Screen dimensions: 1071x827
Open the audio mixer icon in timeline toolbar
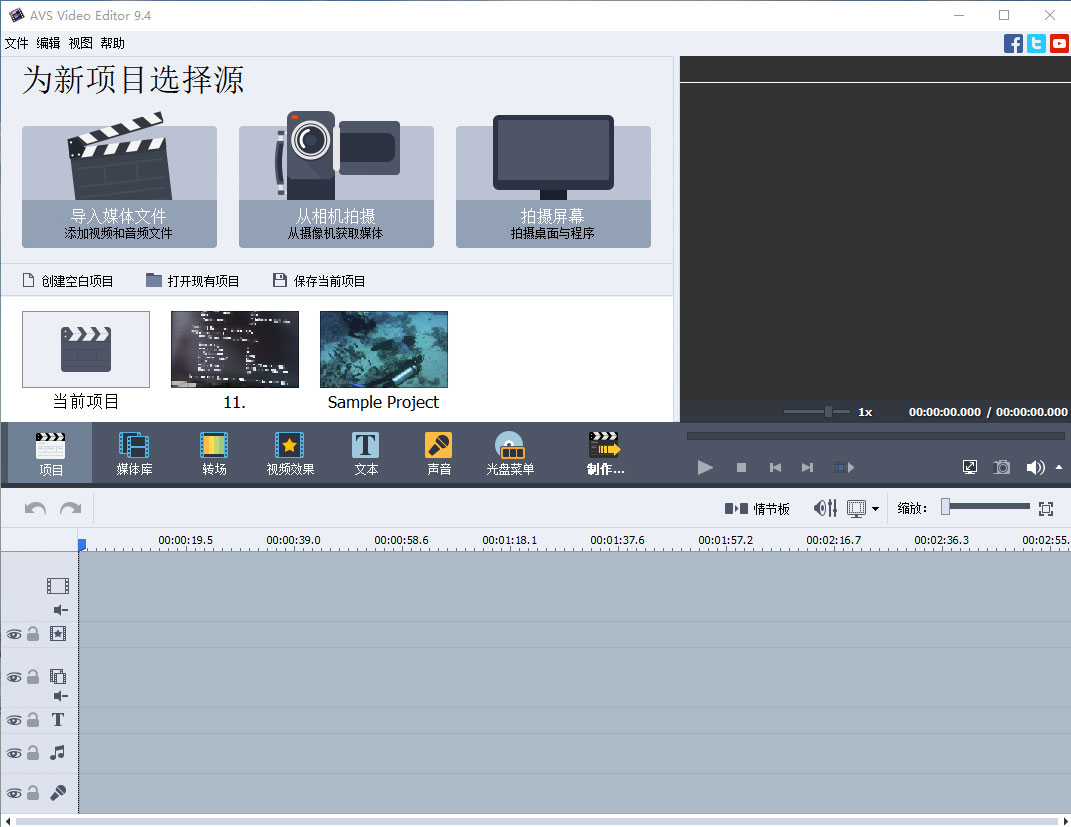[x=825, y=509]
